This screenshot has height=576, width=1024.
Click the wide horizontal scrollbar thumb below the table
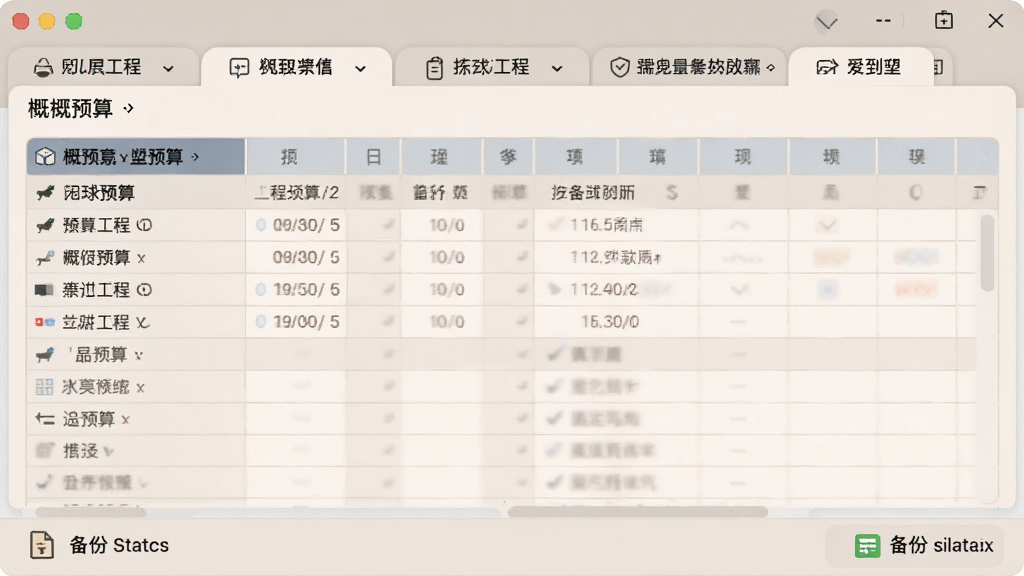[x=637, y=511]
